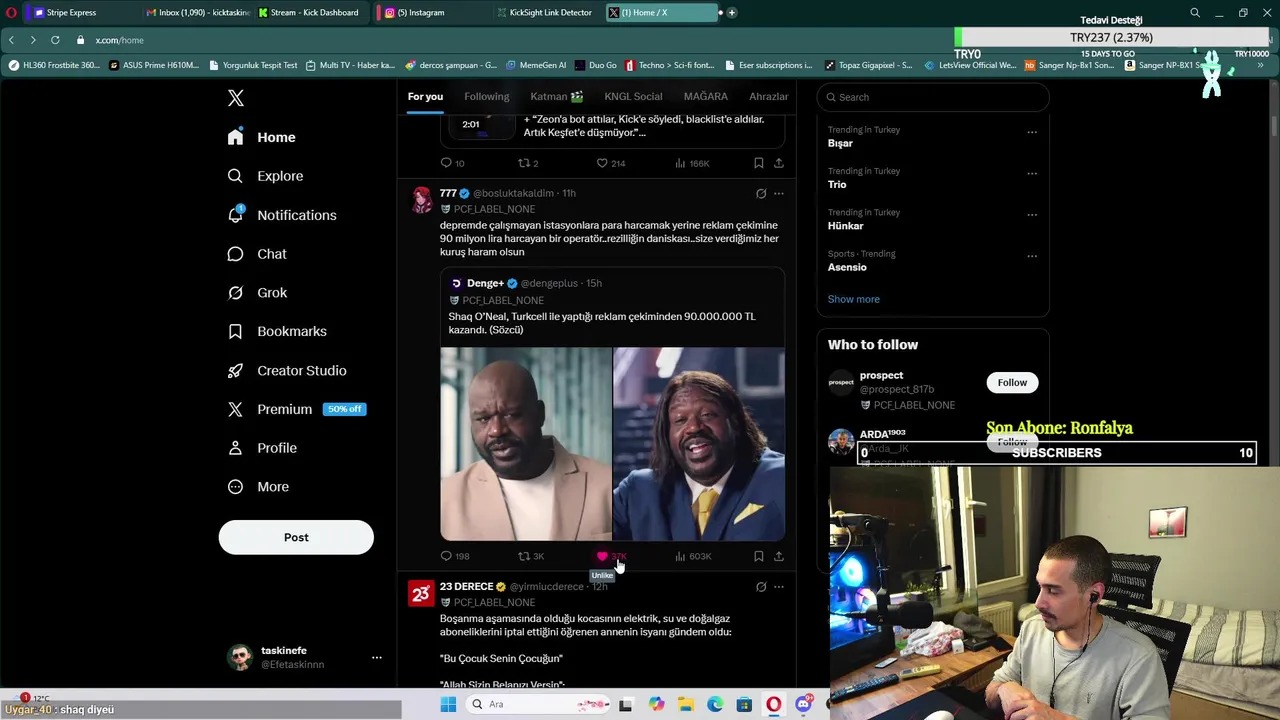This screenshot has width=1280, height=720.
Task: Switch to the For you tab
Action: coord(425,96)
